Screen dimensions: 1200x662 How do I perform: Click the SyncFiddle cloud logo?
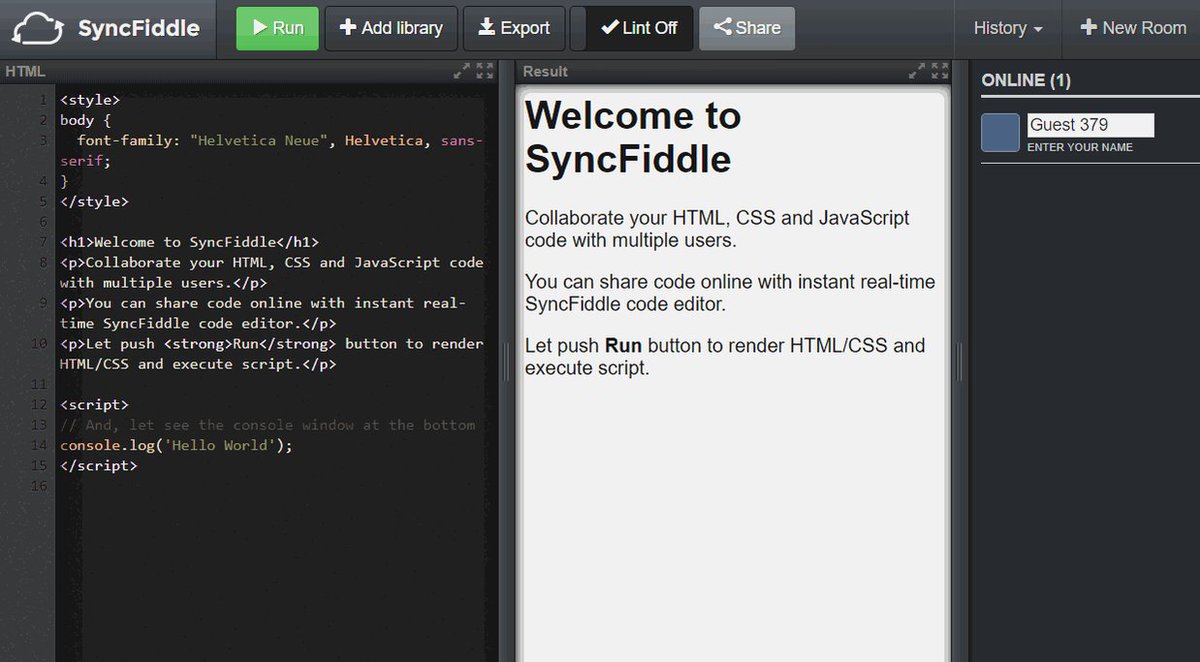click(x=39, y=28)
